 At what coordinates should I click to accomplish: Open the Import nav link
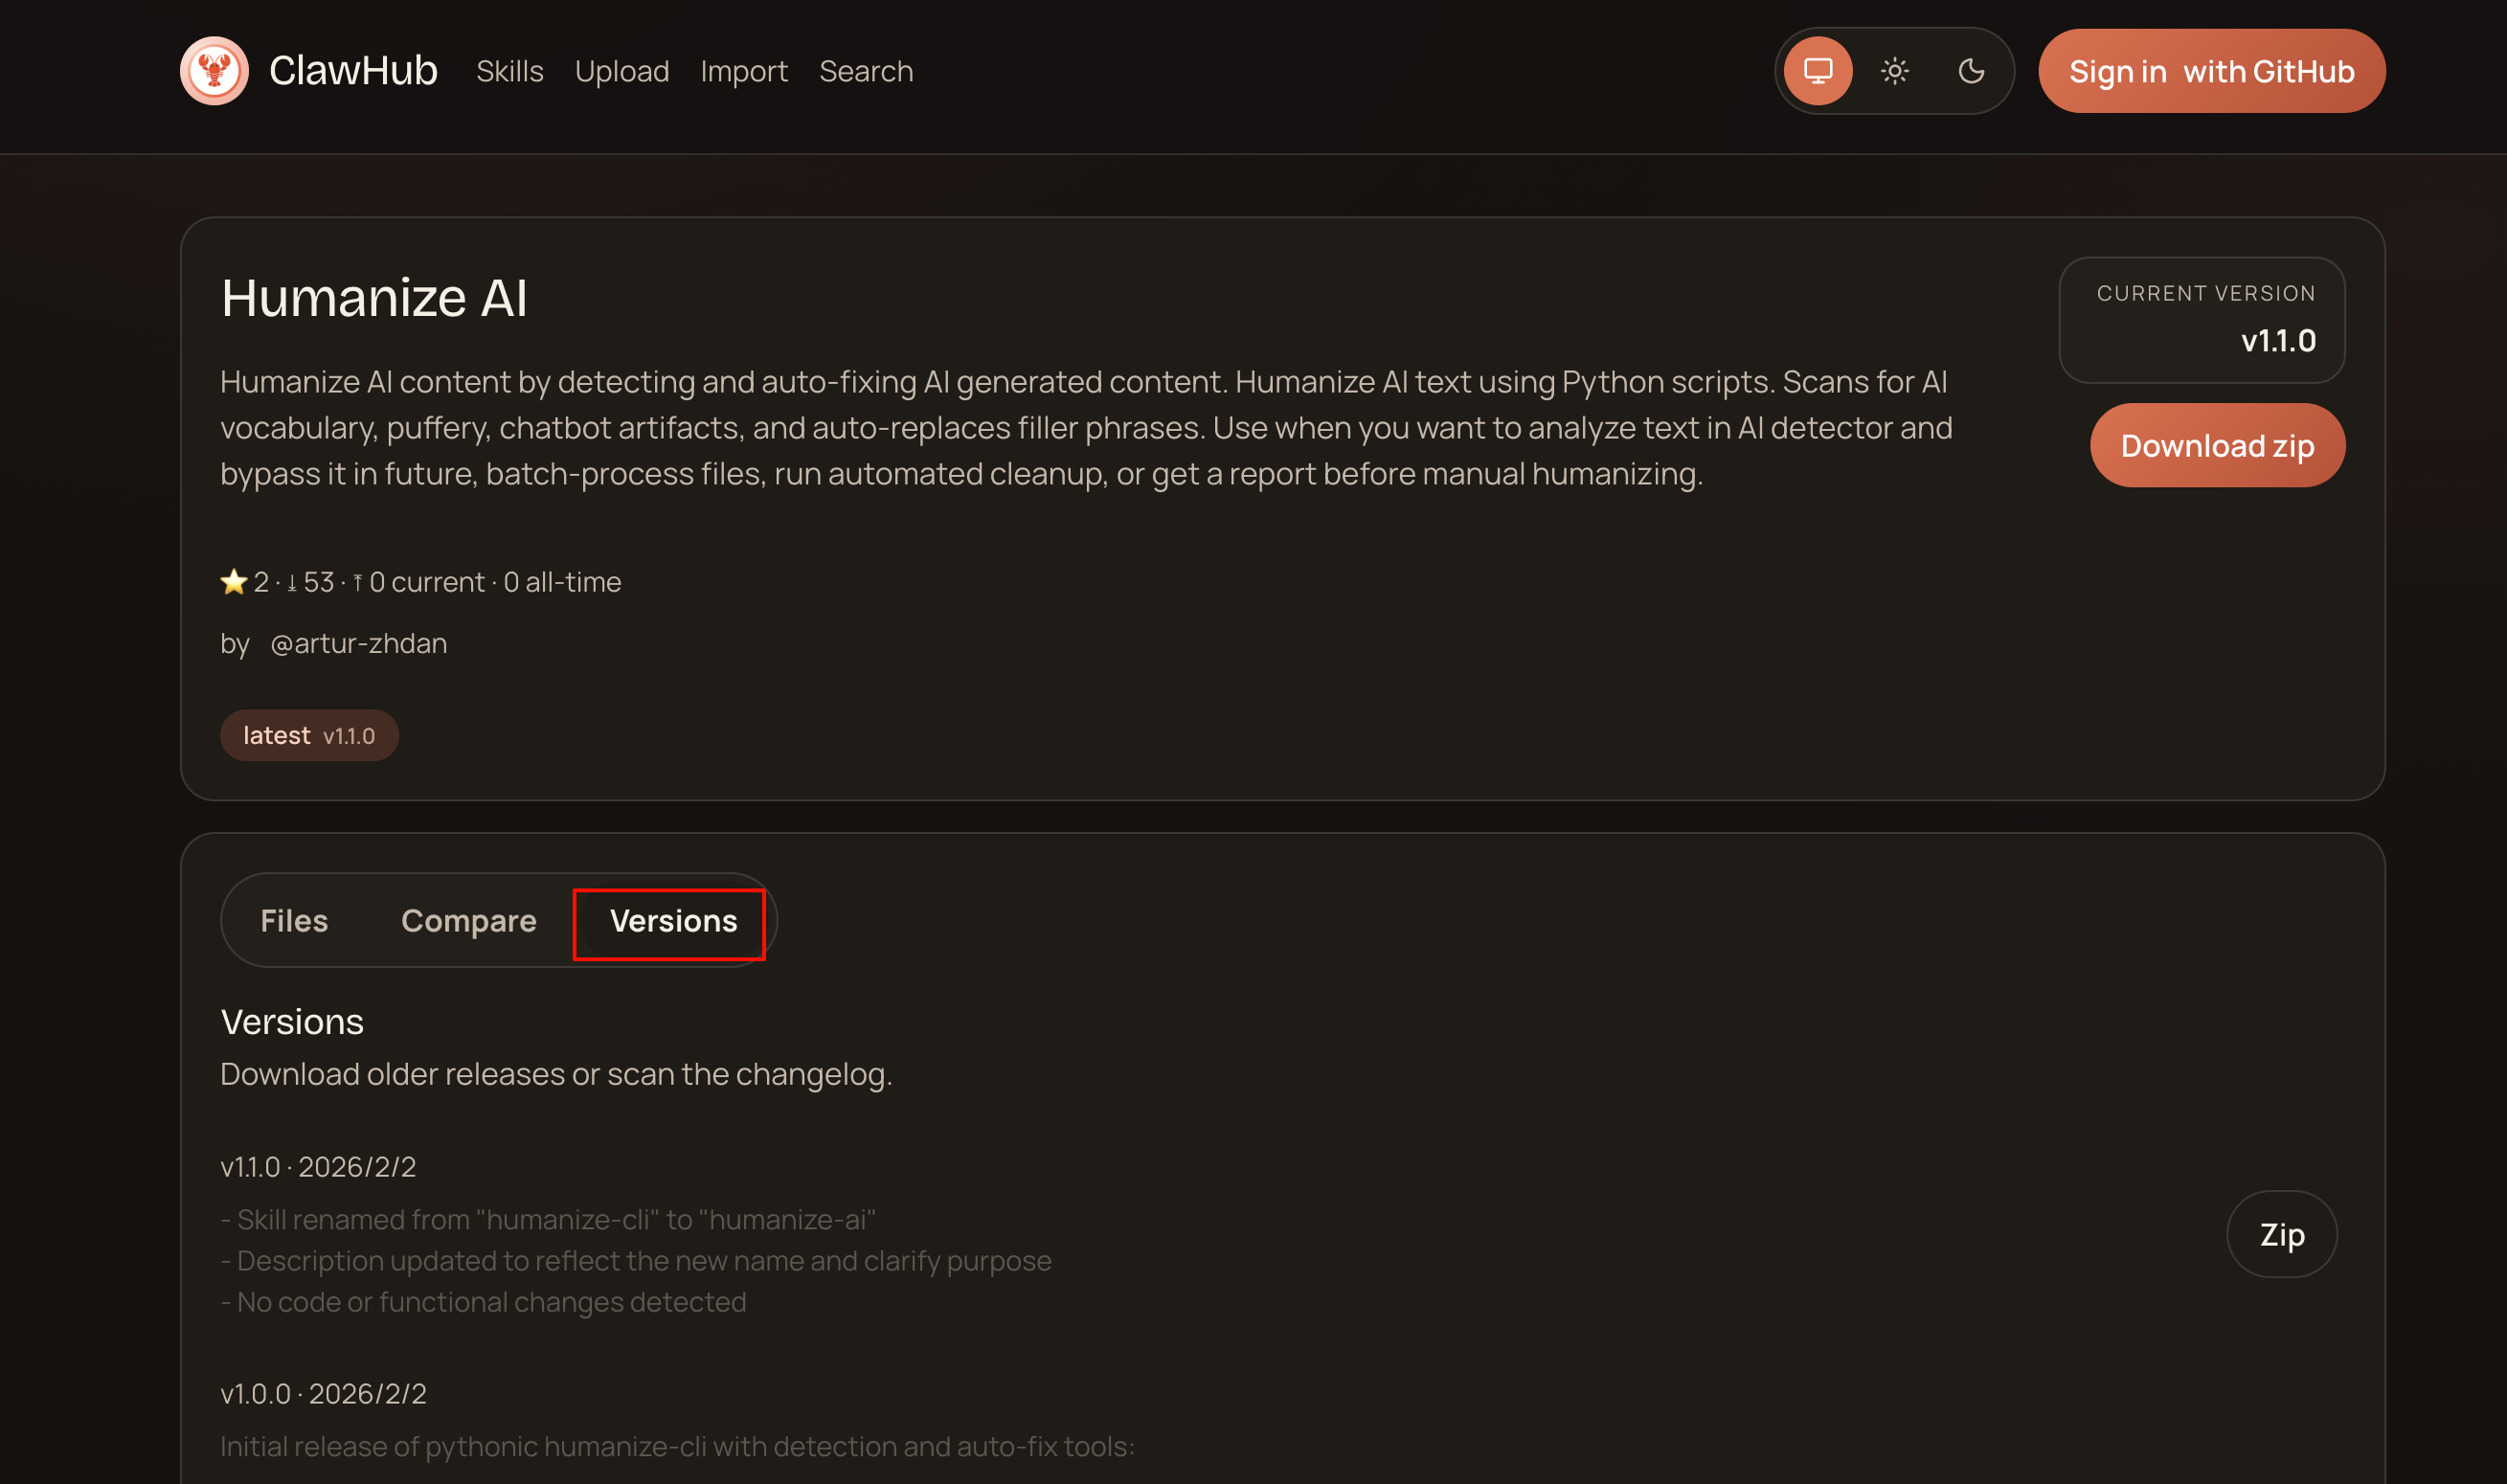click(x=743, y=72)
